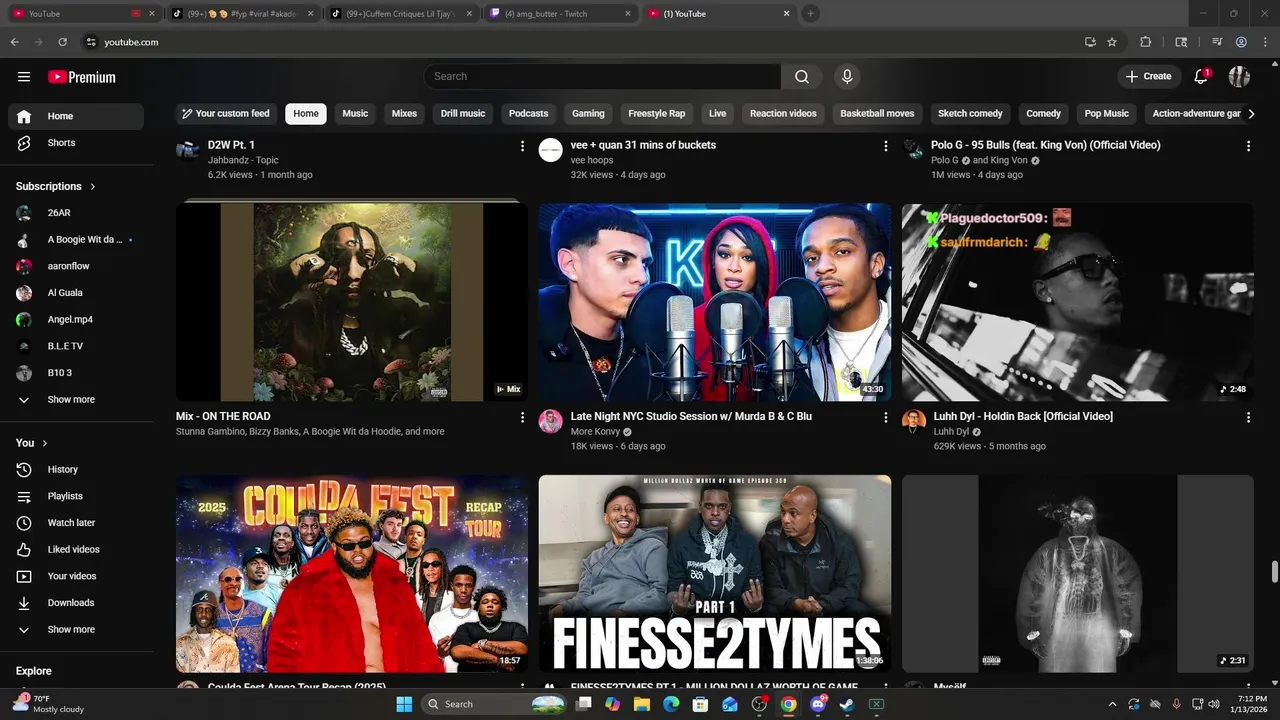Select the Gaming chip

pyautogui.click(x=588, y=114)
